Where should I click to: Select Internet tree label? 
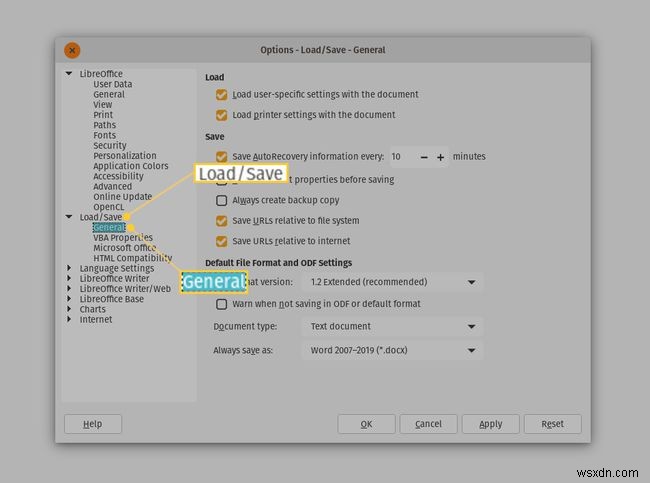click(96, 319)
